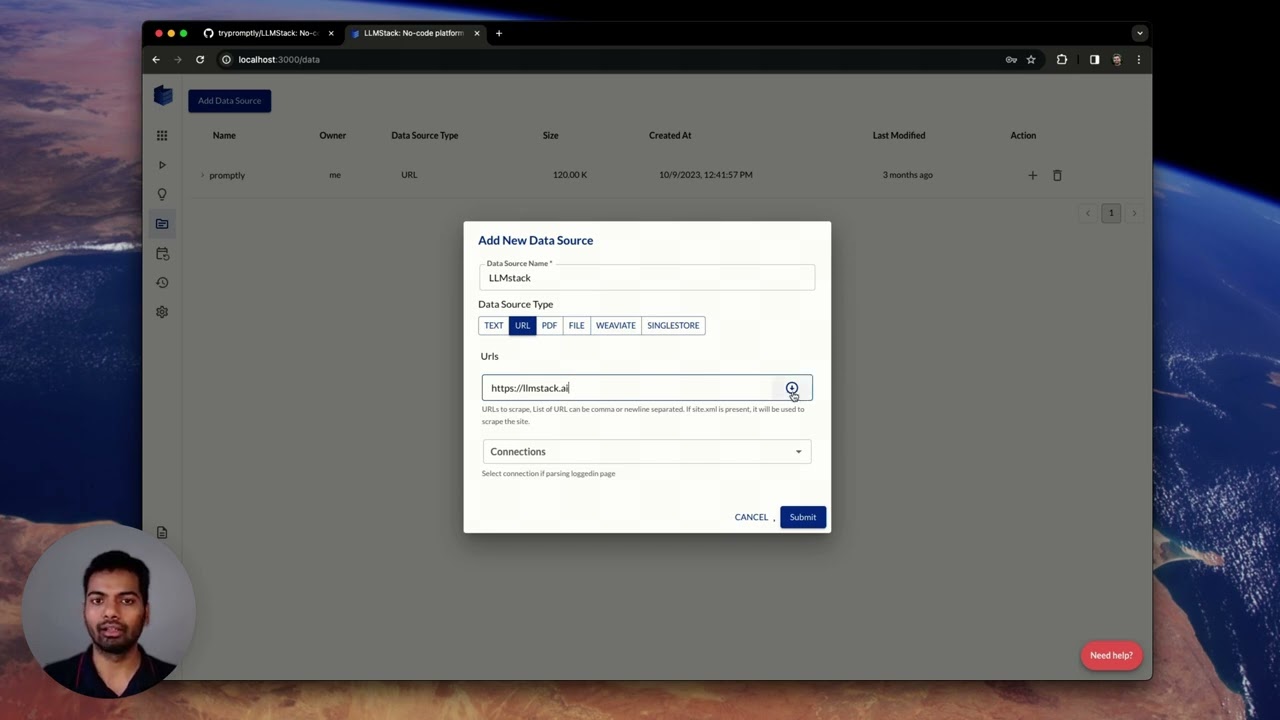Click previous page pagination arrow
This screenshot has height=720, width=1280.
pyautogui.click(x=1088, y=213)
